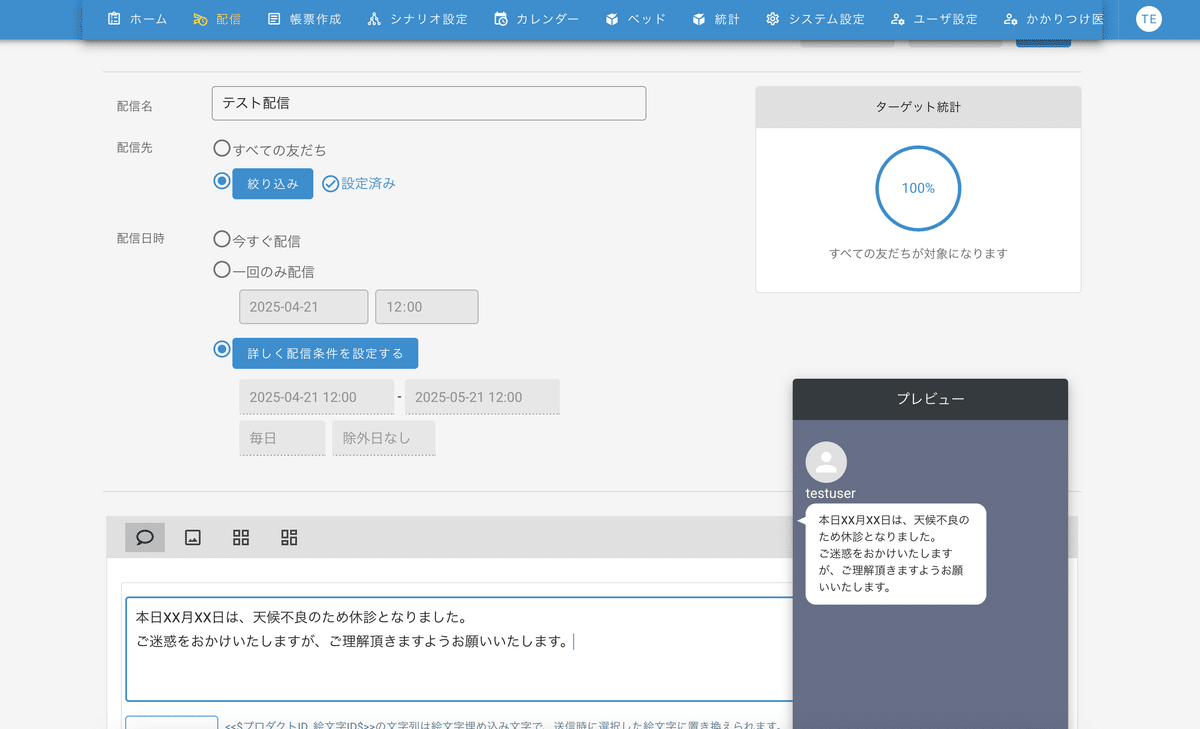This screenshot has width=1200, height=729.
Task: Open the 配信 menu item
Action: tap(217, 19)
